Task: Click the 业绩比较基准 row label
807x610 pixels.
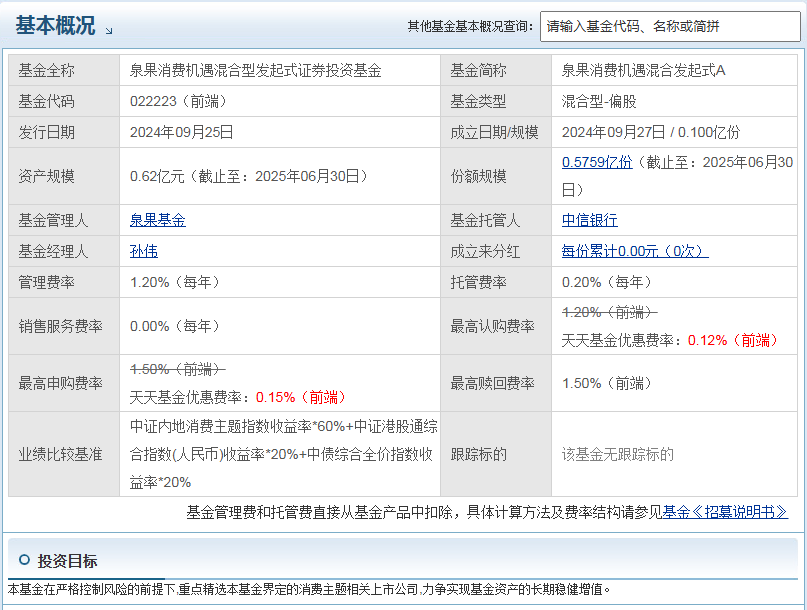Action: pyautogui.click(x=60, y=455)
